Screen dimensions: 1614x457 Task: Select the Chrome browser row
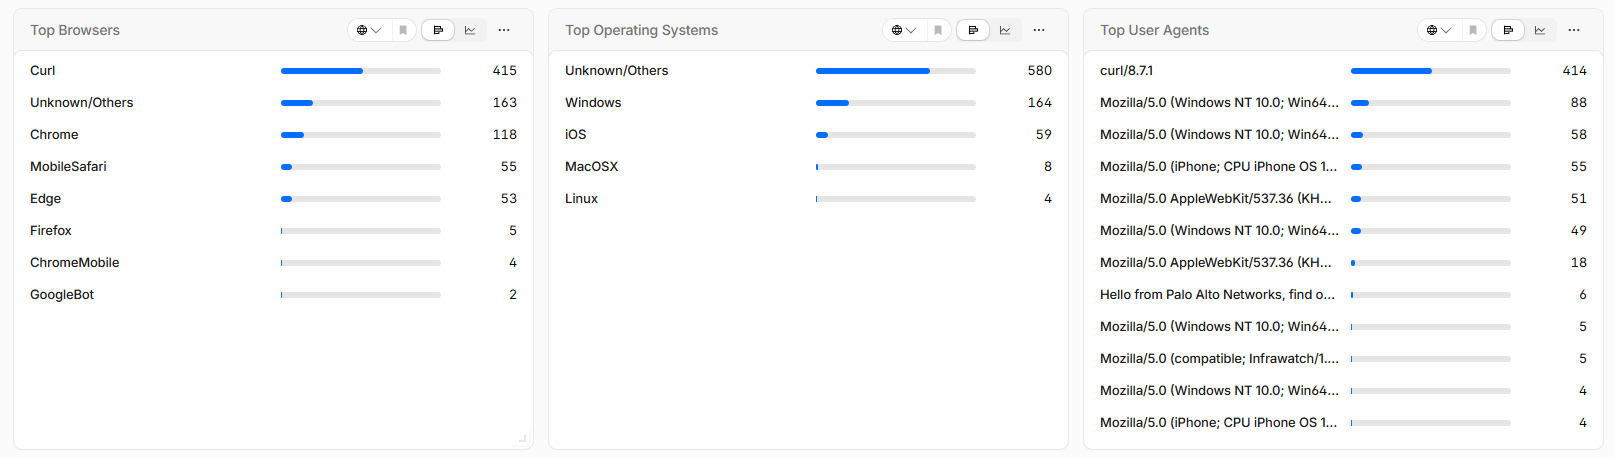273,135
